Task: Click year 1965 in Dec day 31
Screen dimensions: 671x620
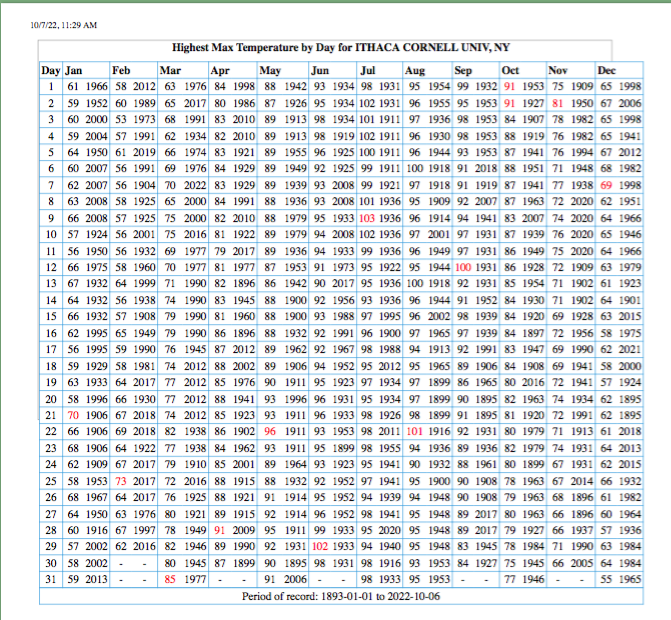Action: (630, 580)
